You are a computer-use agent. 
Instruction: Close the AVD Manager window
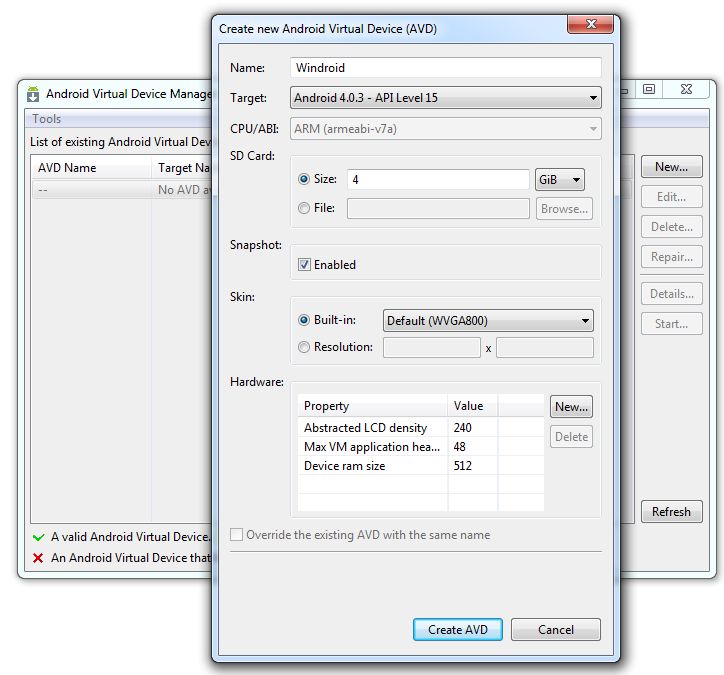click(x=686, y=89)
